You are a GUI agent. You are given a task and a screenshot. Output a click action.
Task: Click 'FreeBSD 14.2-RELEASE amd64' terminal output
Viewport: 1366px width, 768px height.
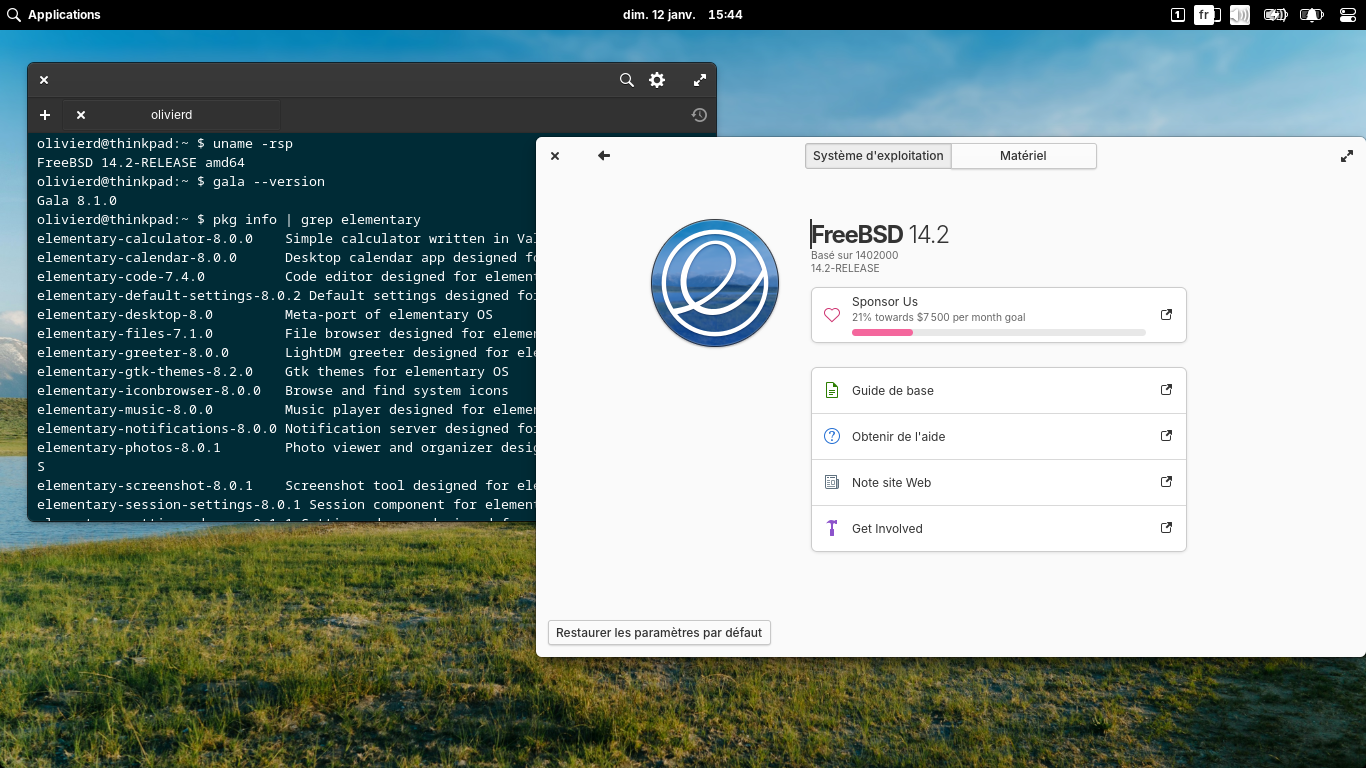click(x=141, y=163)
